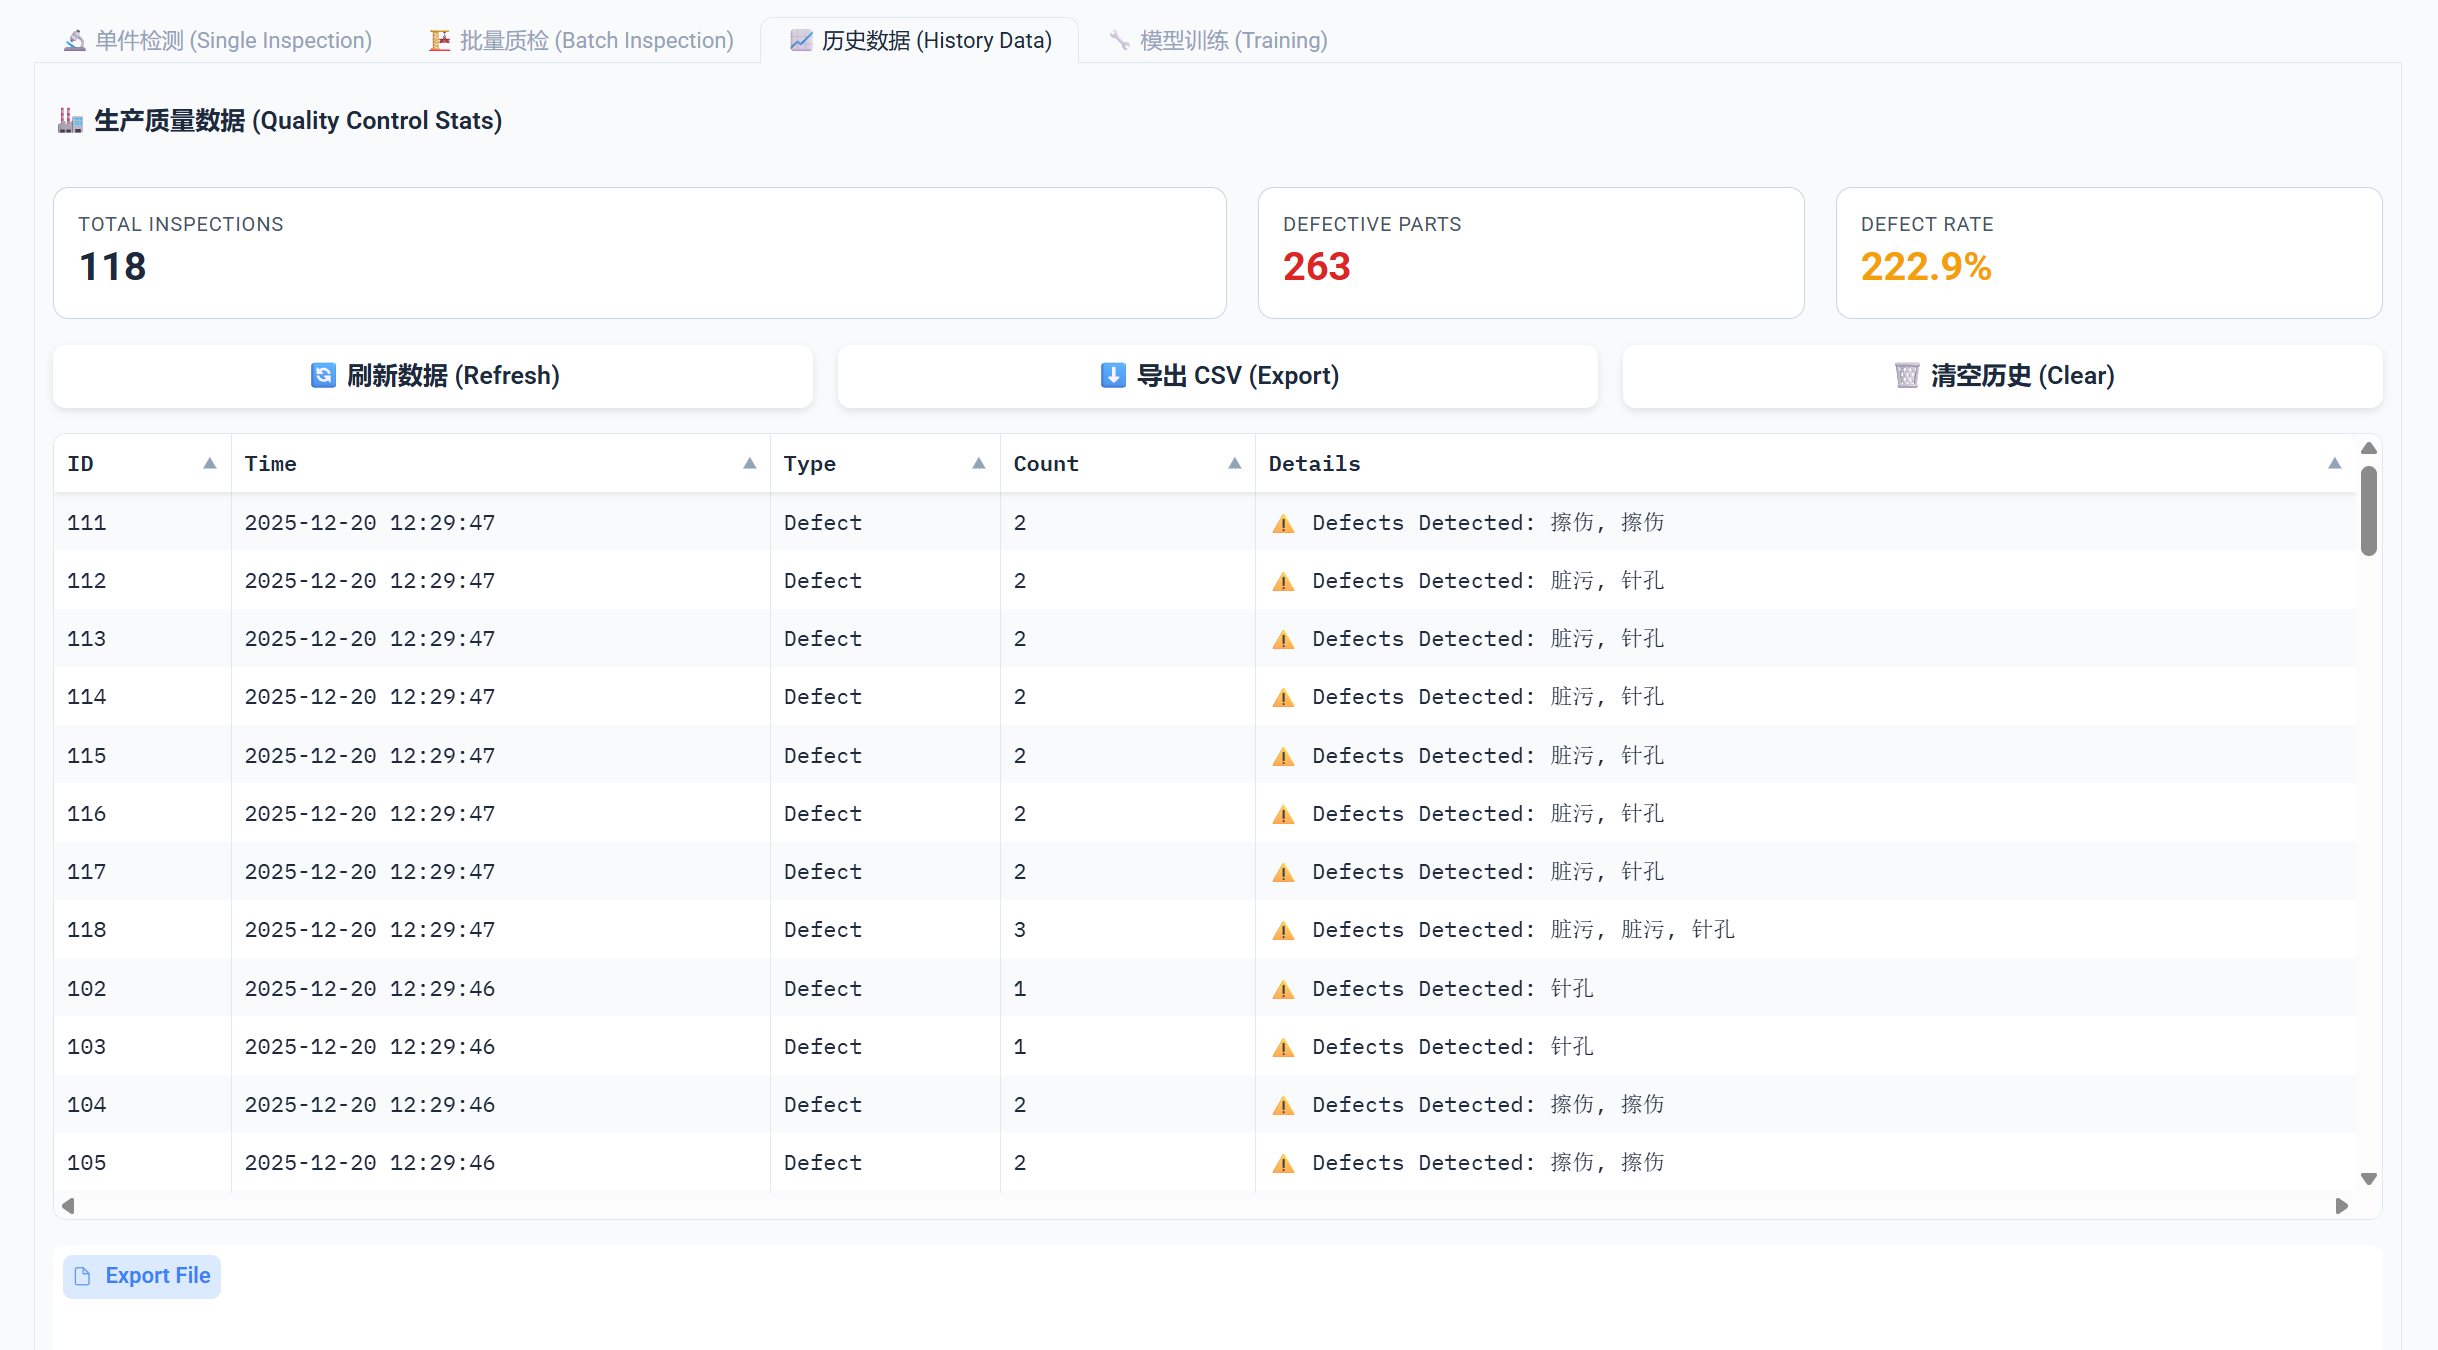Viewport: 2438px width, 1350px height.
Task: Sort table by the ID column arrow
Action: click(x=209, y=464)
